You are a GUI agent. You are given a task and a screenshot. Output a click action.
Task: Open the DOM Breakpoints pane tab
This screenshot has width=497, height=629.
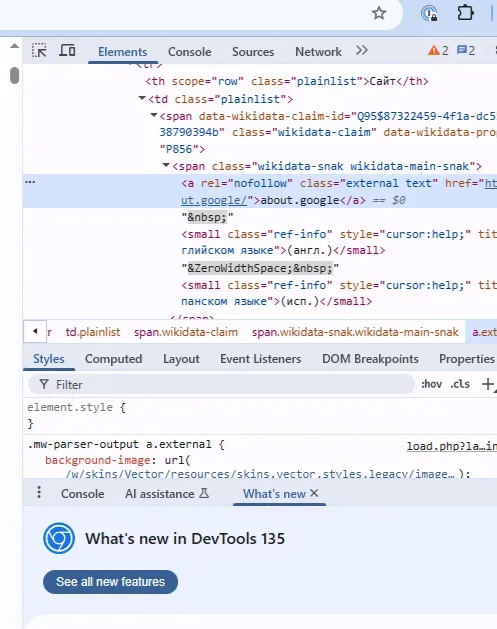(x=370, y=359)
